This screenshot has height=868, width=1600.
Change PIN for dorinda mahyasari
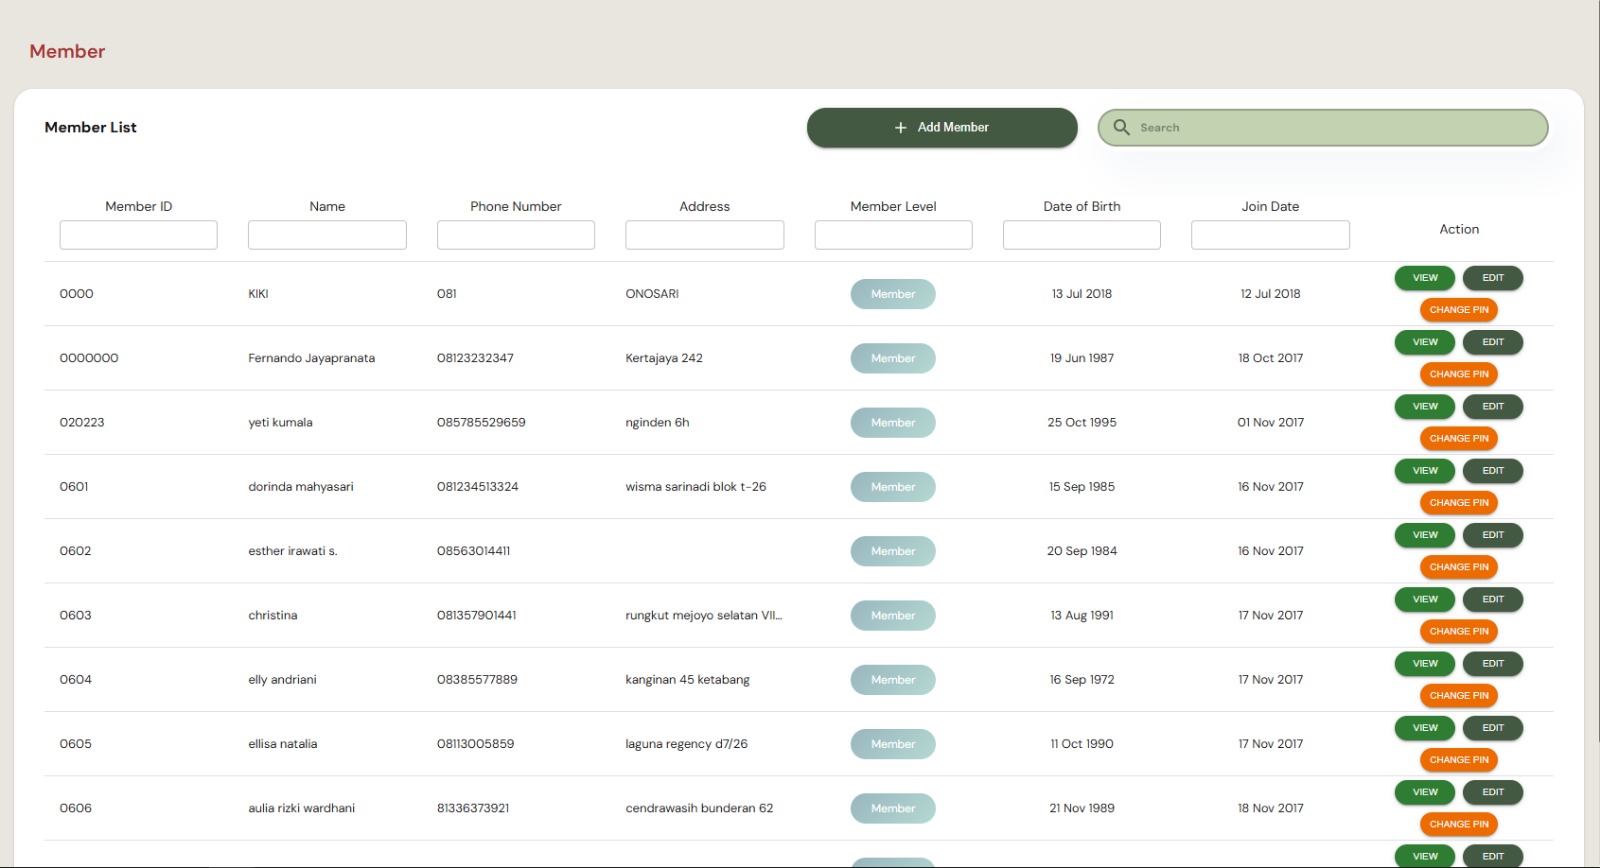point(1459,503)
